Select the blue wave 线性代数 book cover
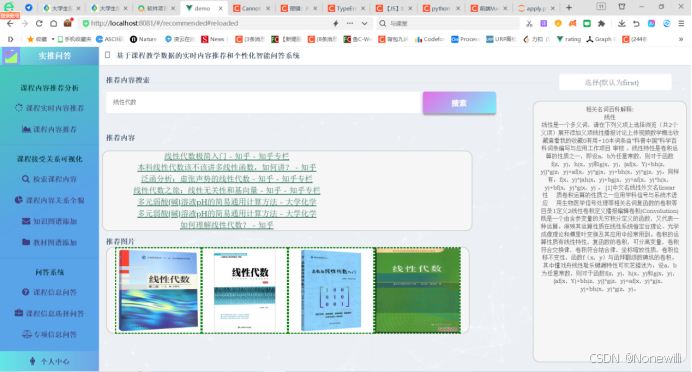This screenshot has height=372, width=692. tap(158, 290)
